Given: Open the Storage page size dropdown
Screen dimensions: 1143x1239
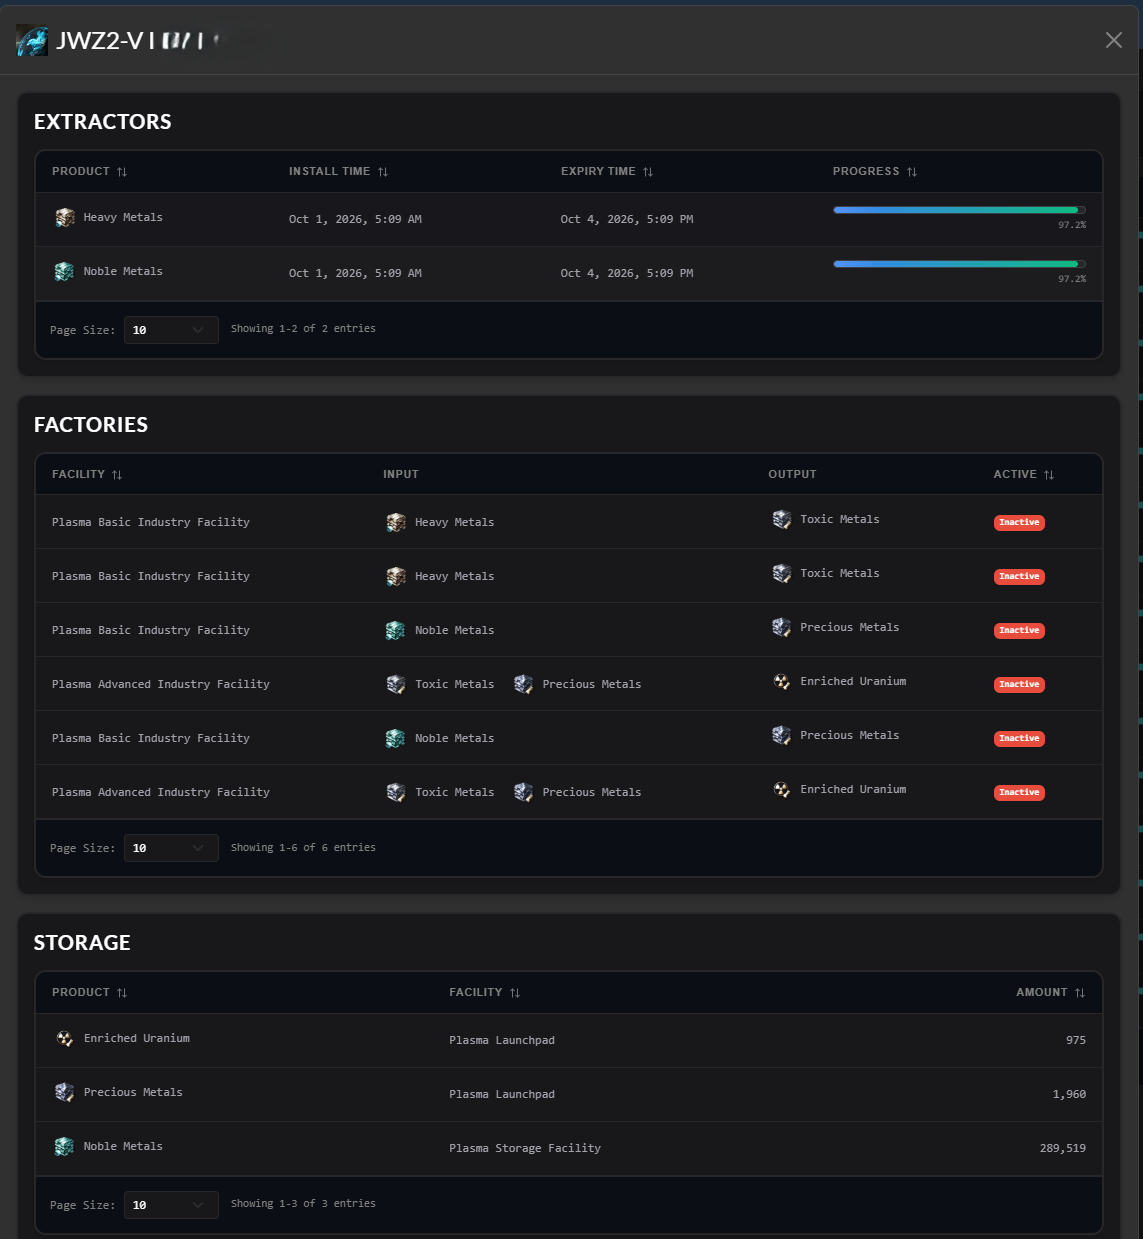Looking at the screenshot, I should point(171,1205).
